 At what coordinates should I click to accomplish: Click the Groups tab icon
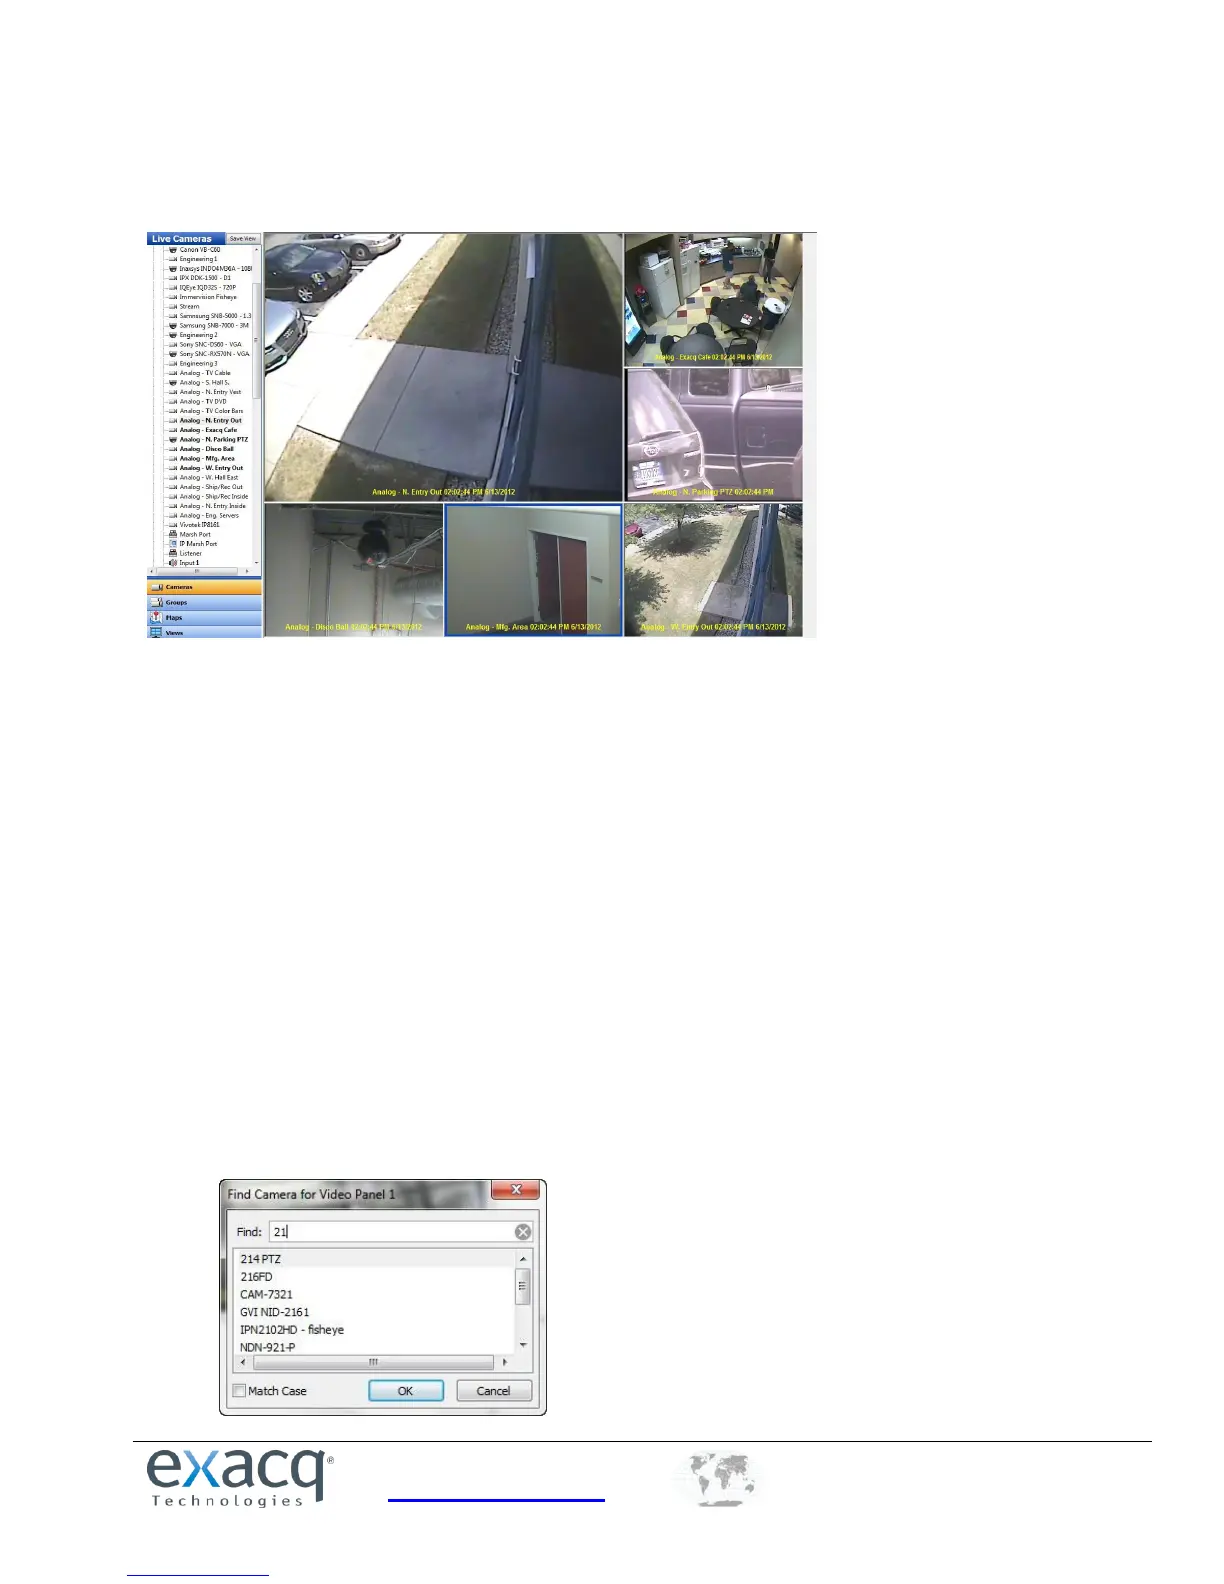coord(157,602)
